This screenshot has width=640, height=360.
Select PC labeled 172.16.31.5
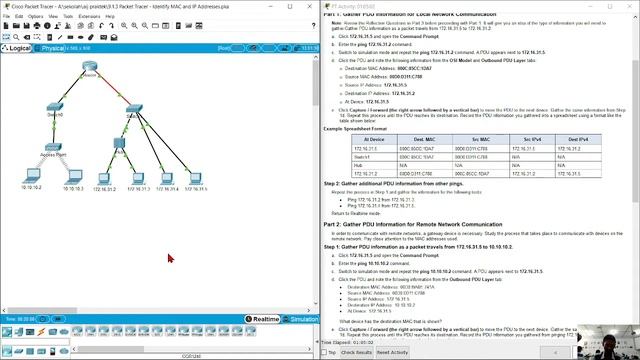(196, 178)
